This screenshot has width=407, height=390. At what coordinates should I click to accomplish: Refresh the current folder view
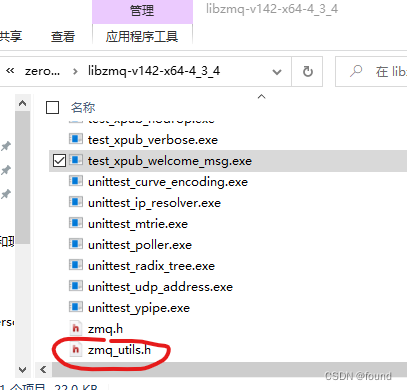pos(307,71)
